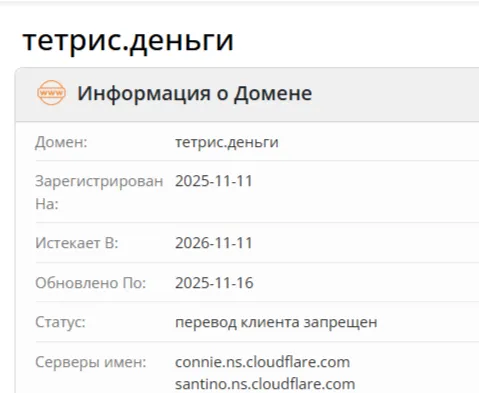The image size is (479, 393).
Task: Click the Домен: label
Action: coord(61,142)
